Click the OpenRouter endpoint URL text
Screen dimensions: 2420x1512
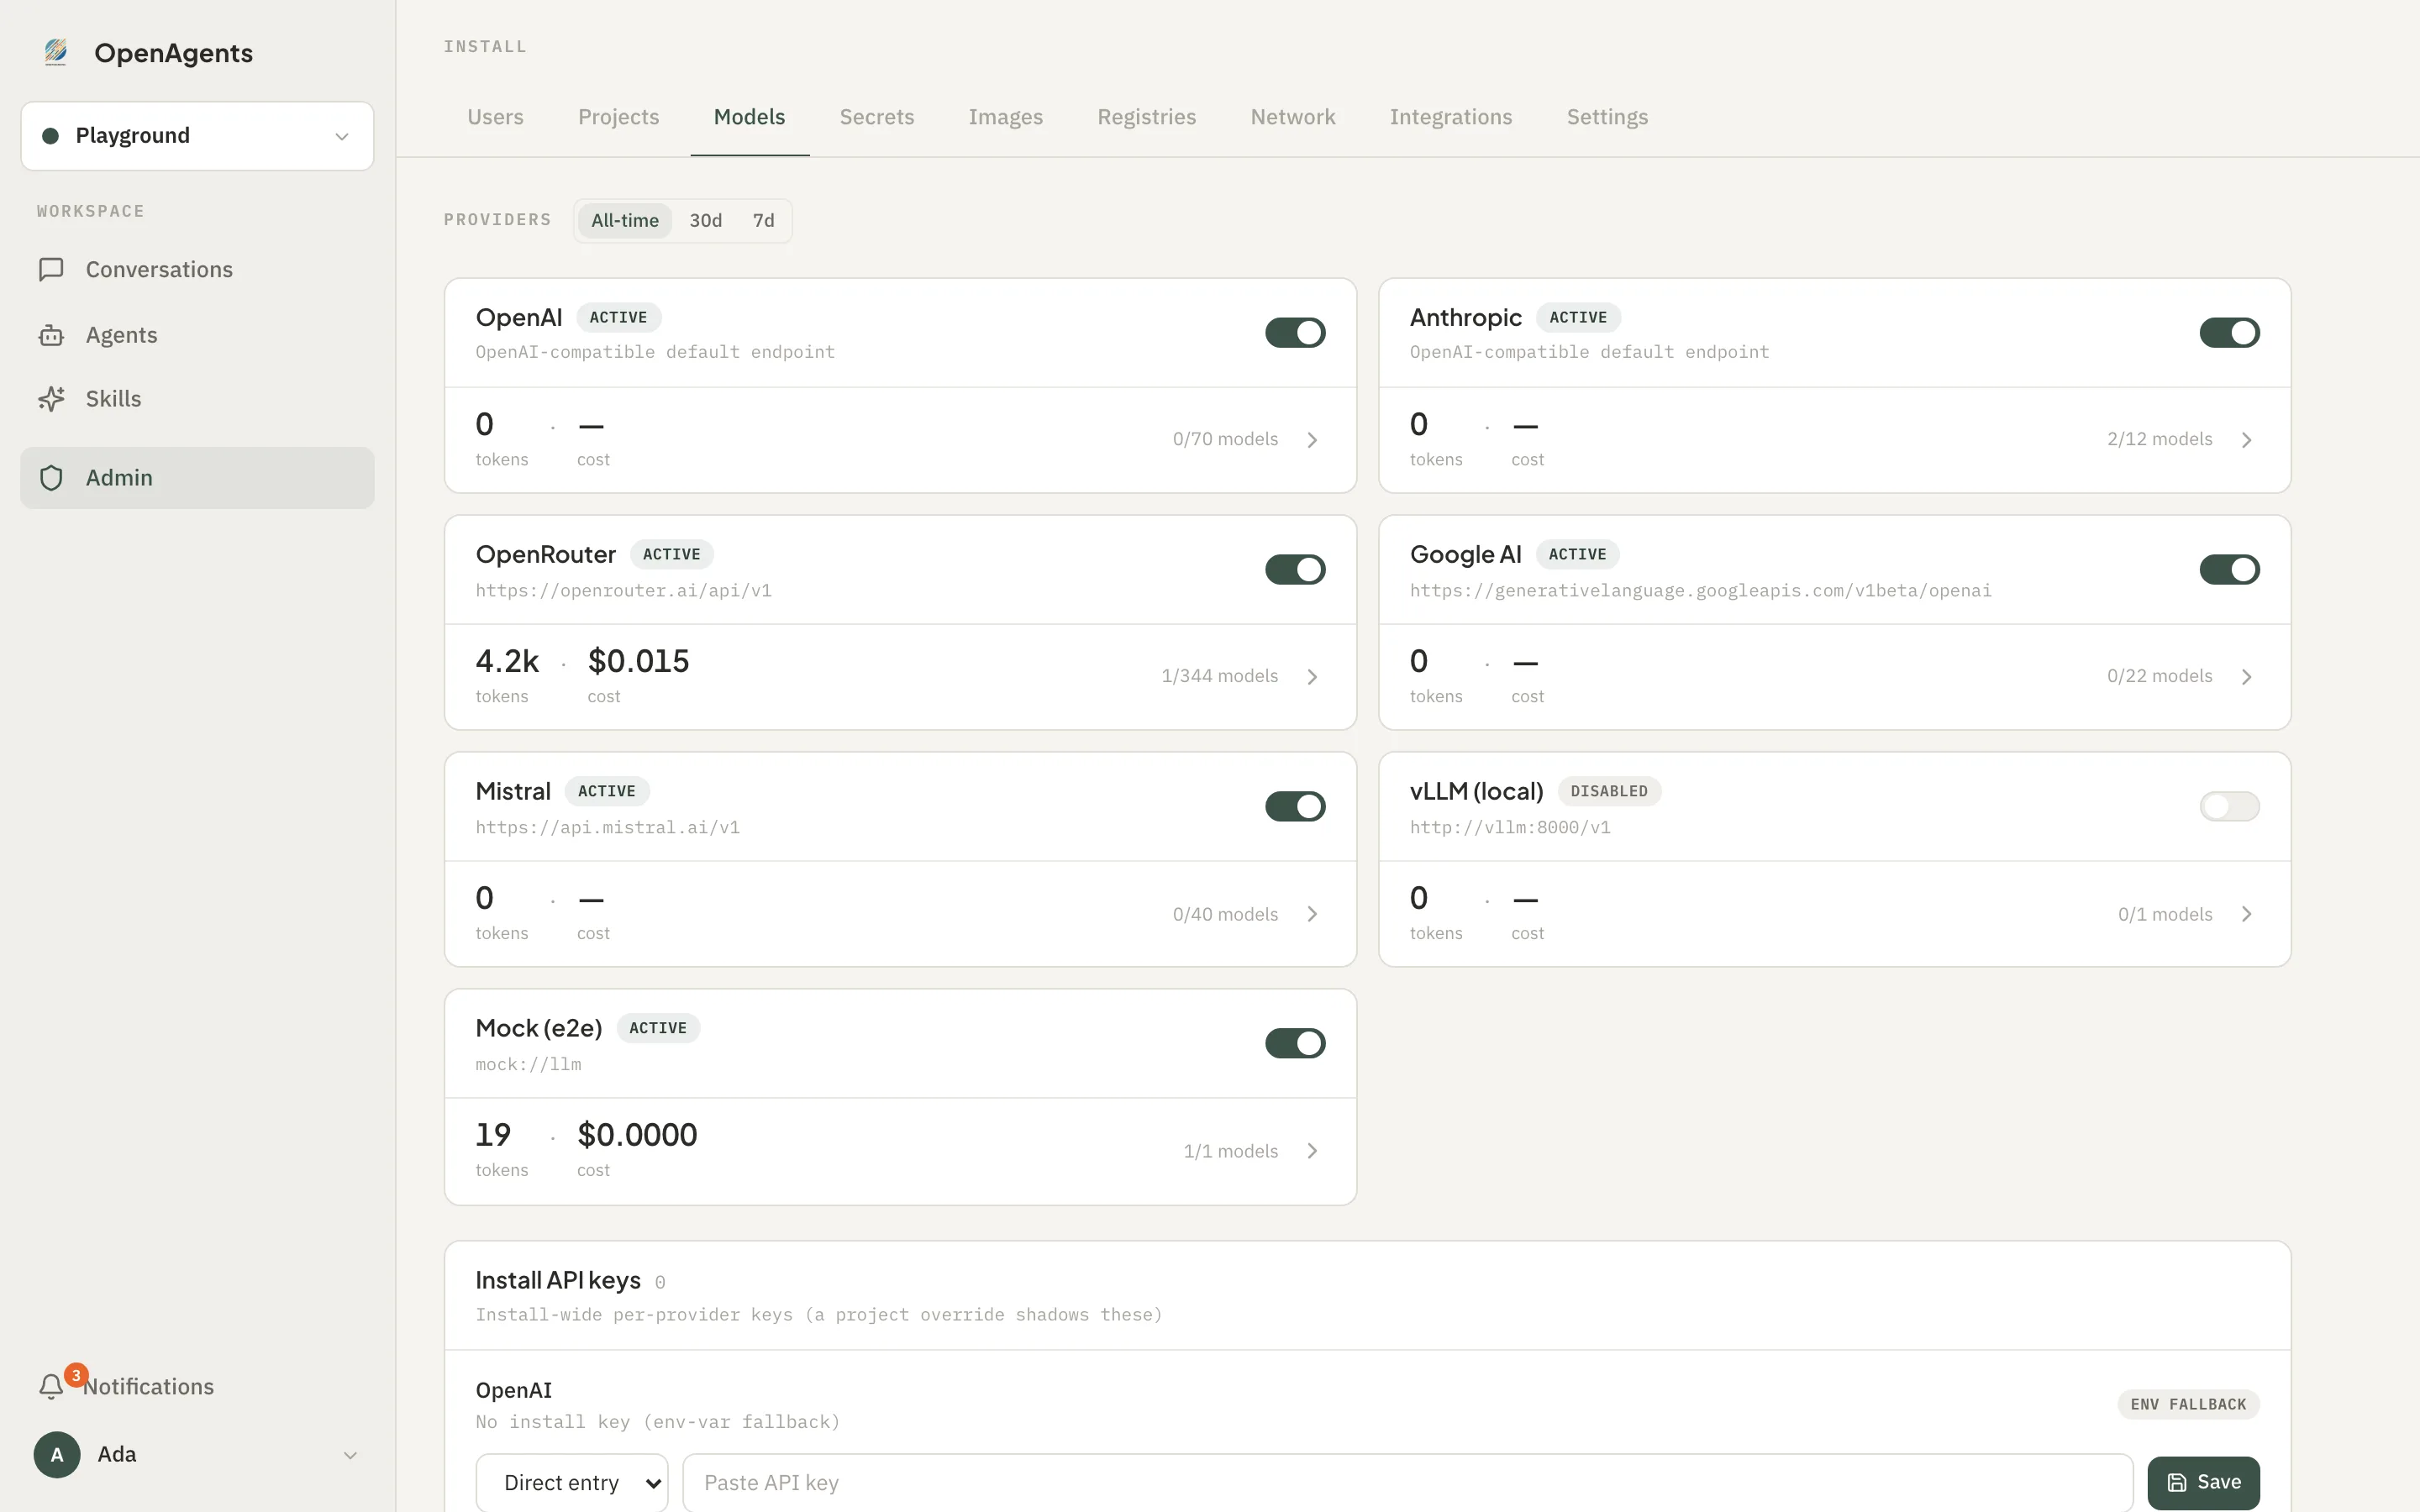(623, 590)
